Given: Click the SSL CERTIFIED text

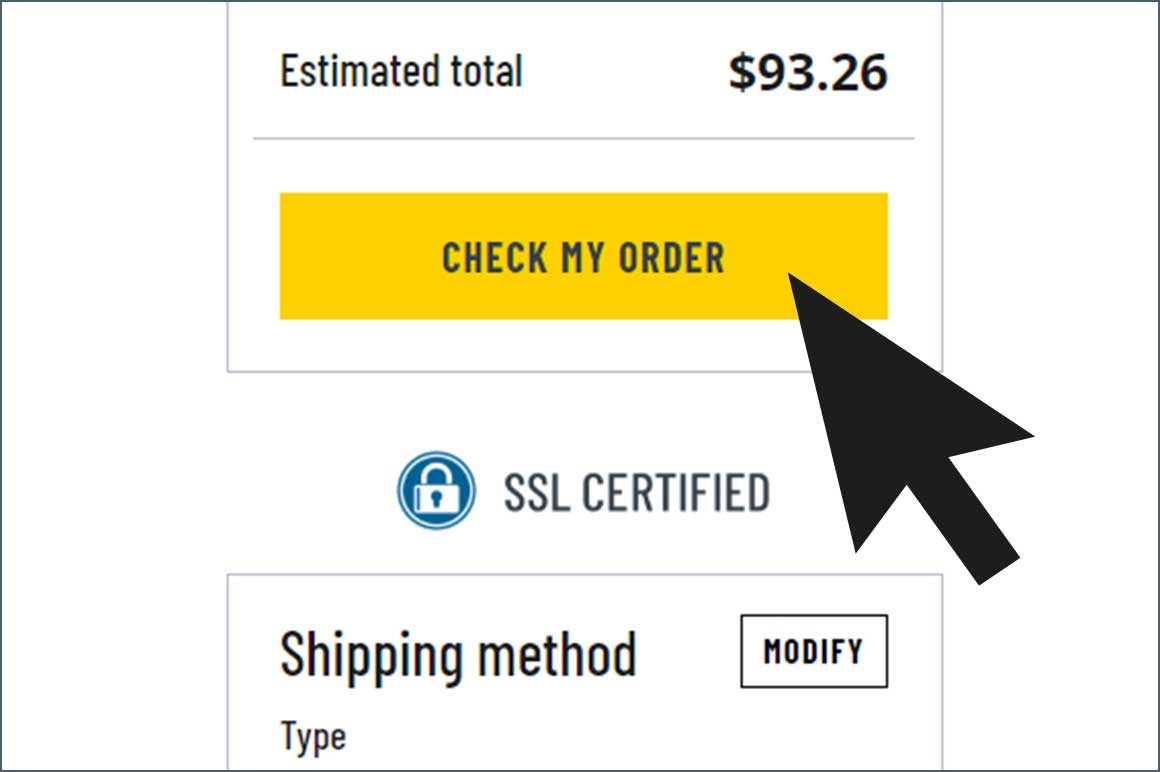Looking at the screenshot, I should [636, 492].
